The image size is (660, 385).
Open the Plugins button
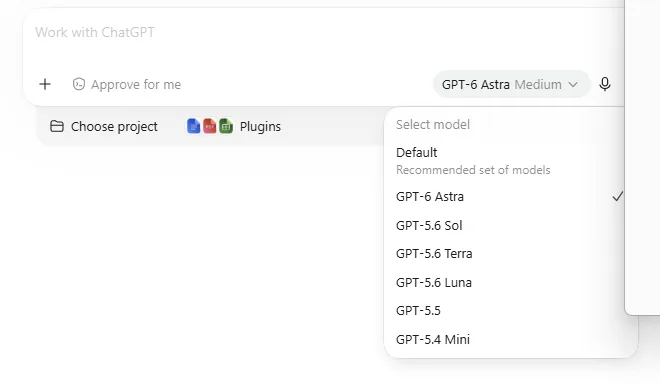coord(234,126)
